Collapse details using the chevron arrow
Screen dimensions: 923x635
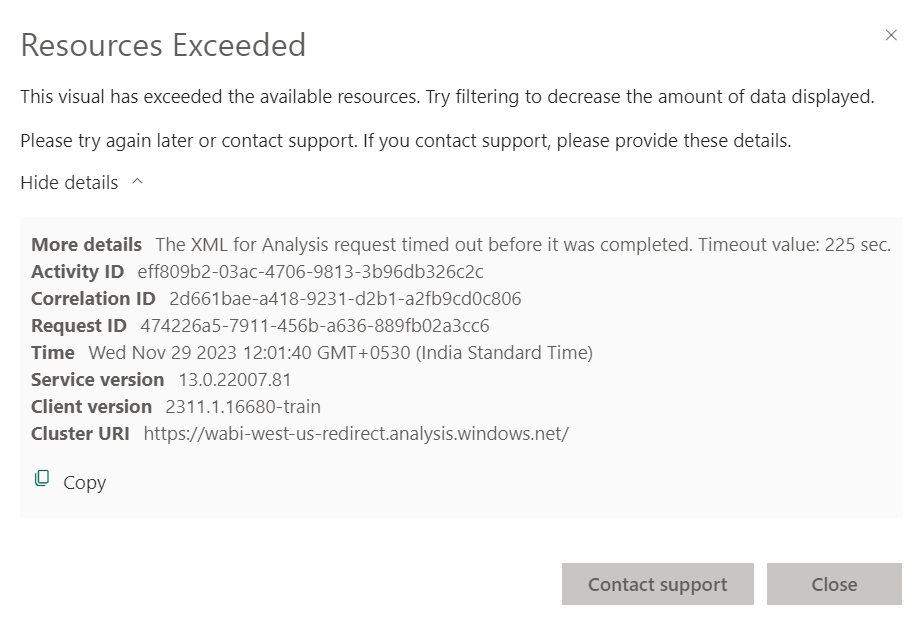(137, 182)
